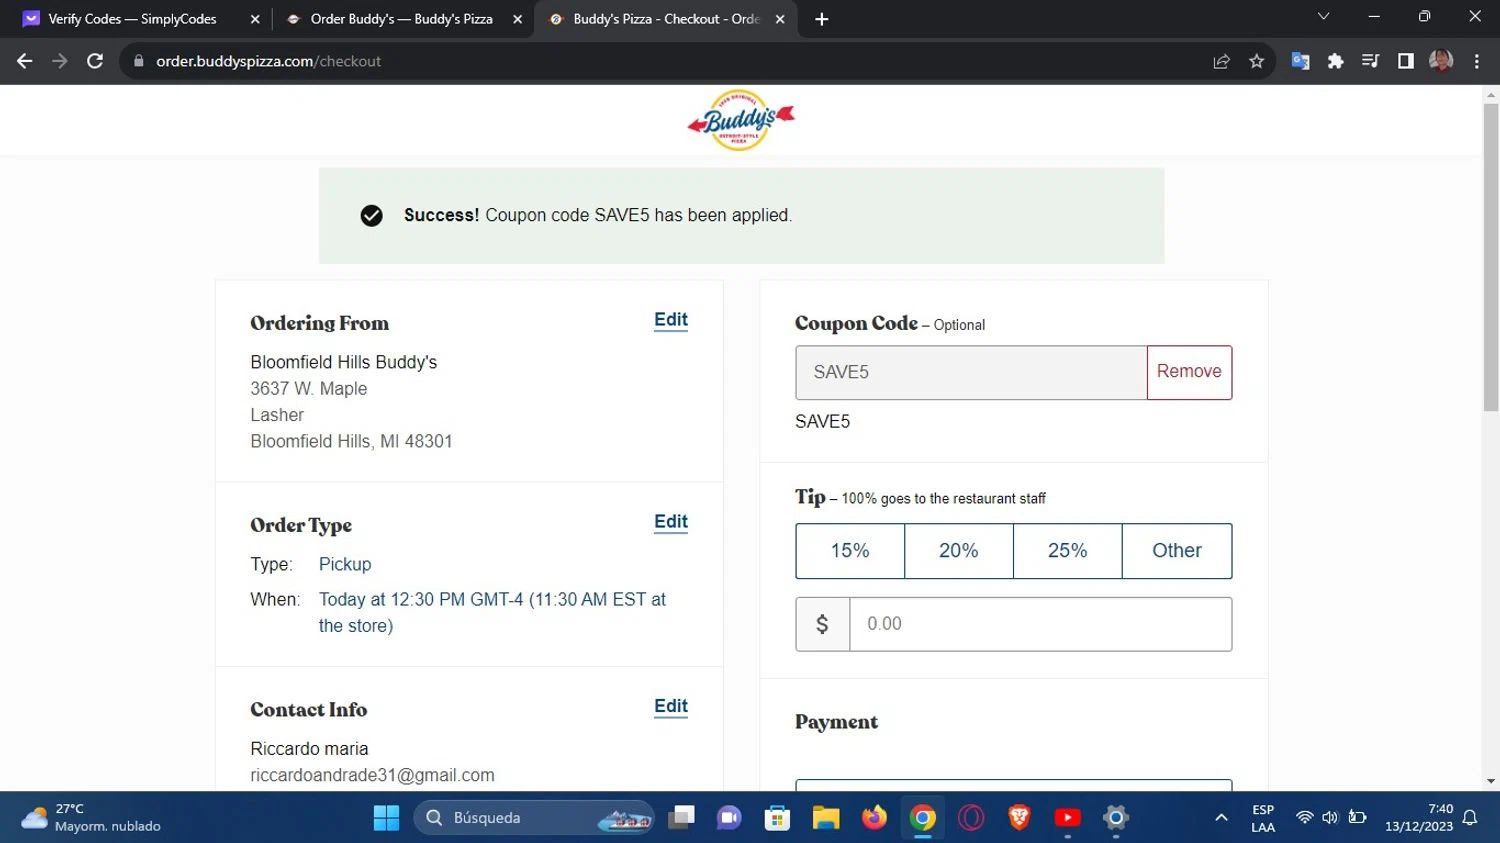The width and height of the screenshot is (1500, 843).
Task: Close the Order Buddy's tab
Action: [518, 19]
